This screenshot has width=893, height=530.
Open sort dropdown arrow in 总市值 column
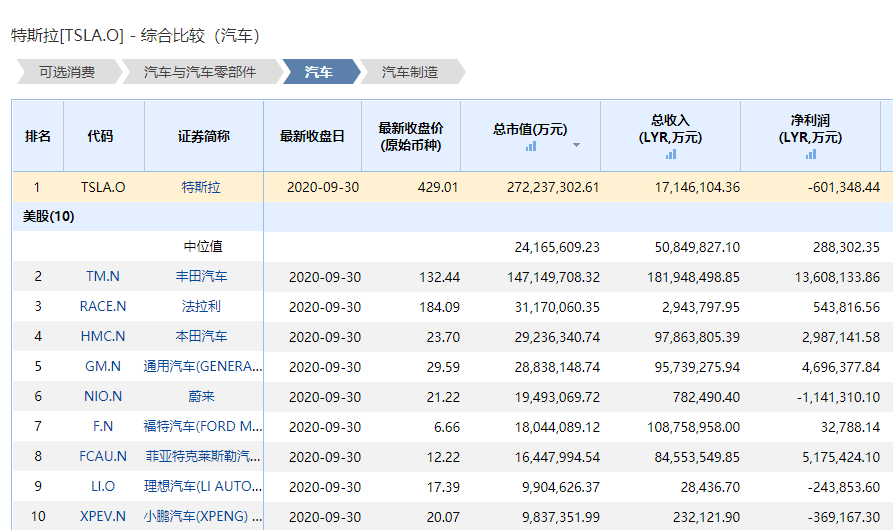(576, 145)
